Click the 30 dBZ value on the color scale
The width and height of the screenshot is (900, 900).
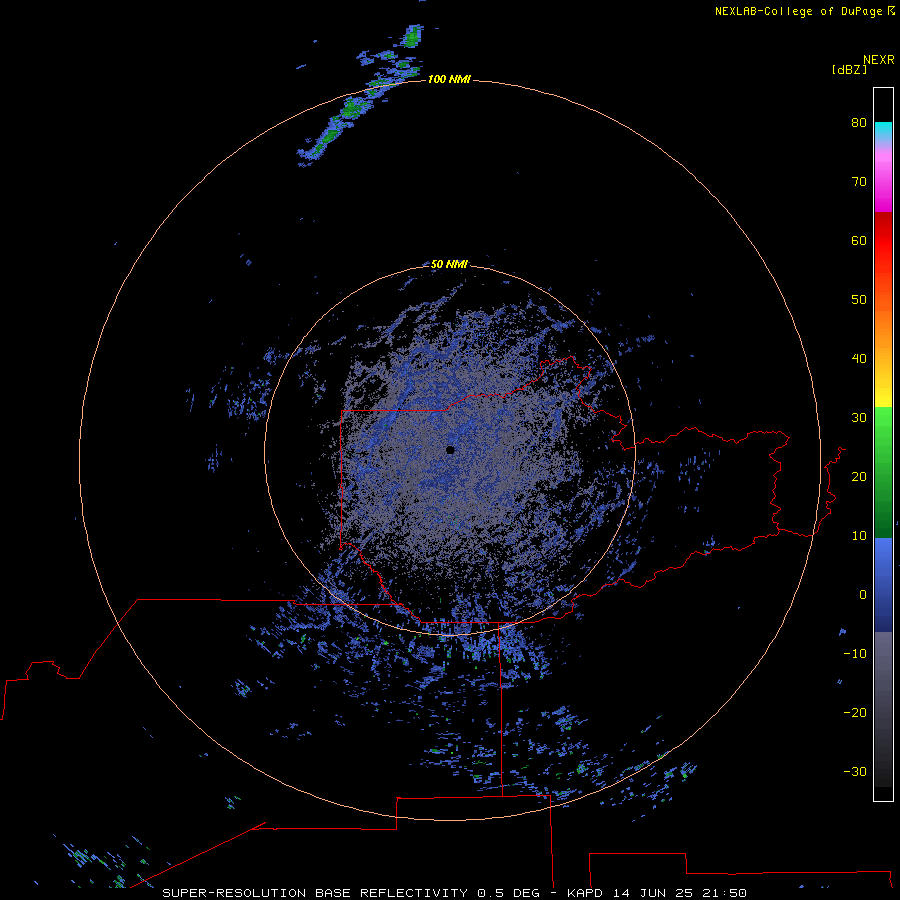coord(859,417)
